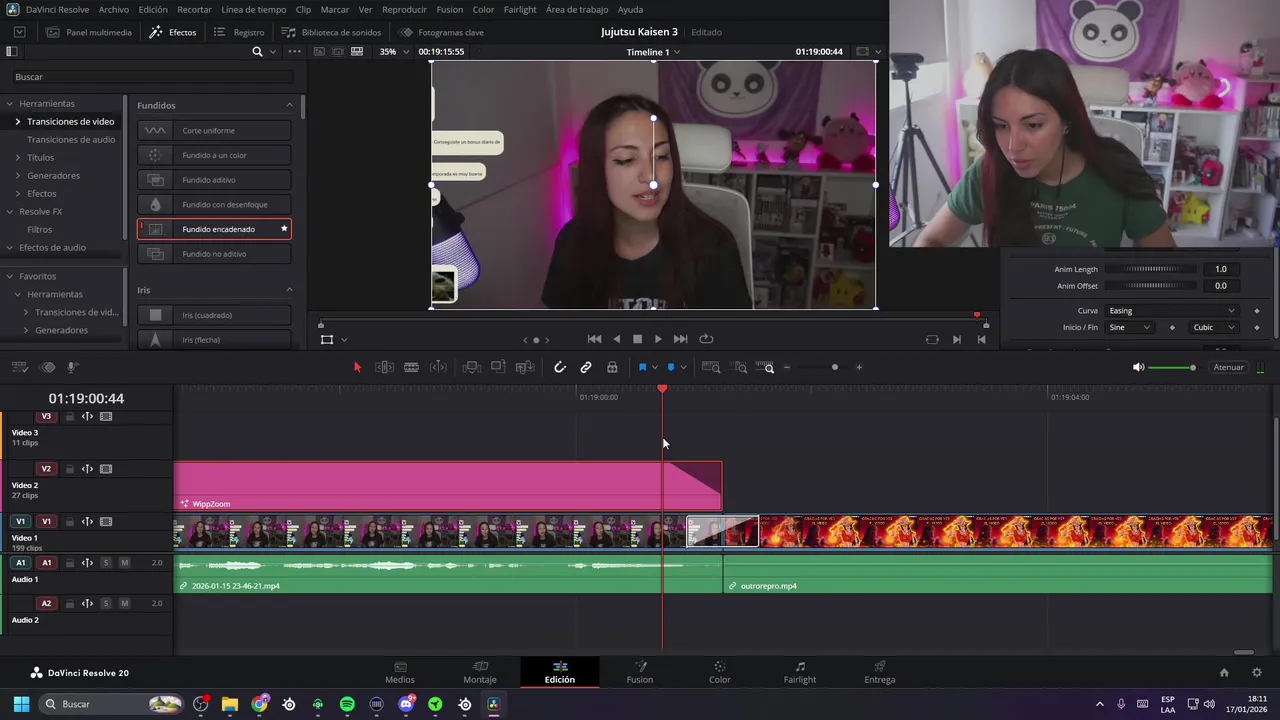Viewport: 1280px width, 720px height.
Task: Jump to the last frame
Action: tap(680, 339)
